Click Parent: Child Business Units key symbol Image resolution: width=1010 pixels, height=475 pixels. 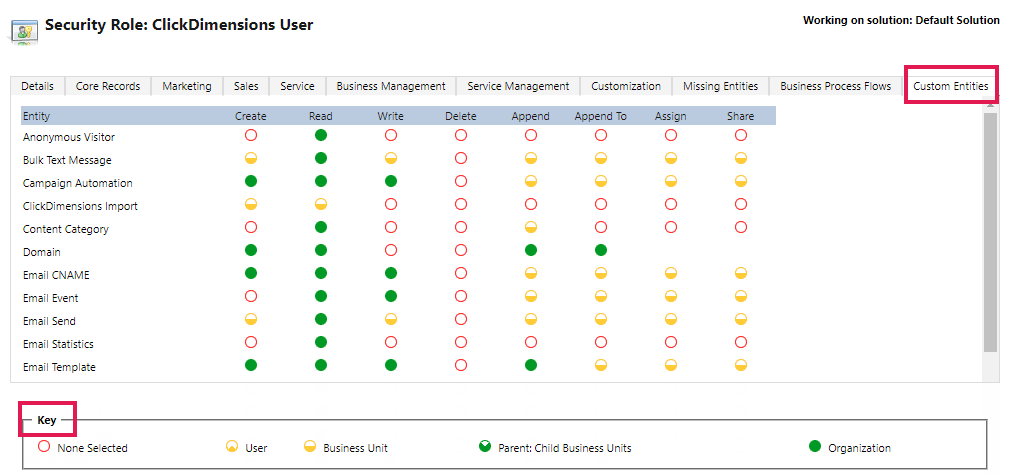pyautogui.click(x=485, y=446)
